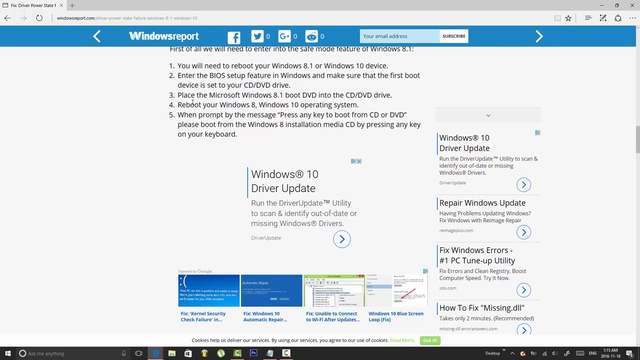Click the Share icon in Edge toolbar

pyautogui.click(x=618, y=18)
